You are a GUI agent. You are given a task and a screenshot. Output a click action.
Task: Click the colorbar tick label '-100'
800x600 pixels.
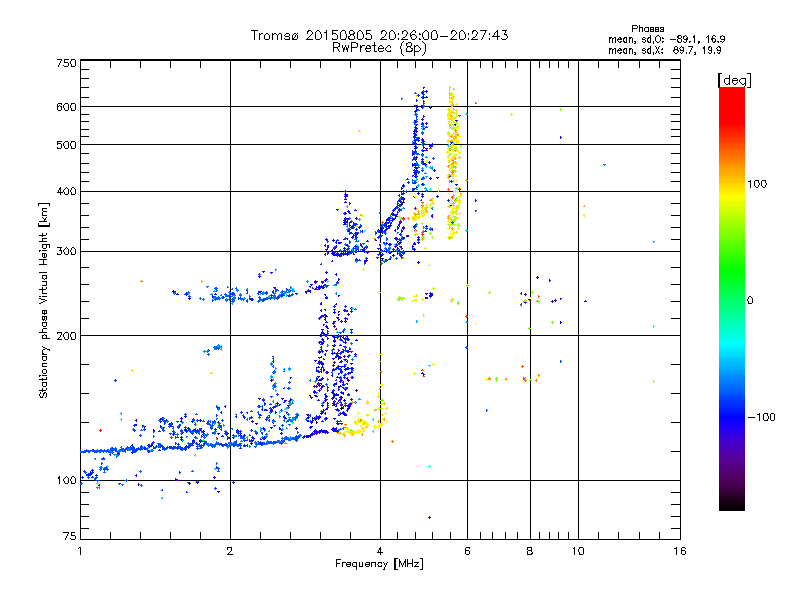coord(761,417)
